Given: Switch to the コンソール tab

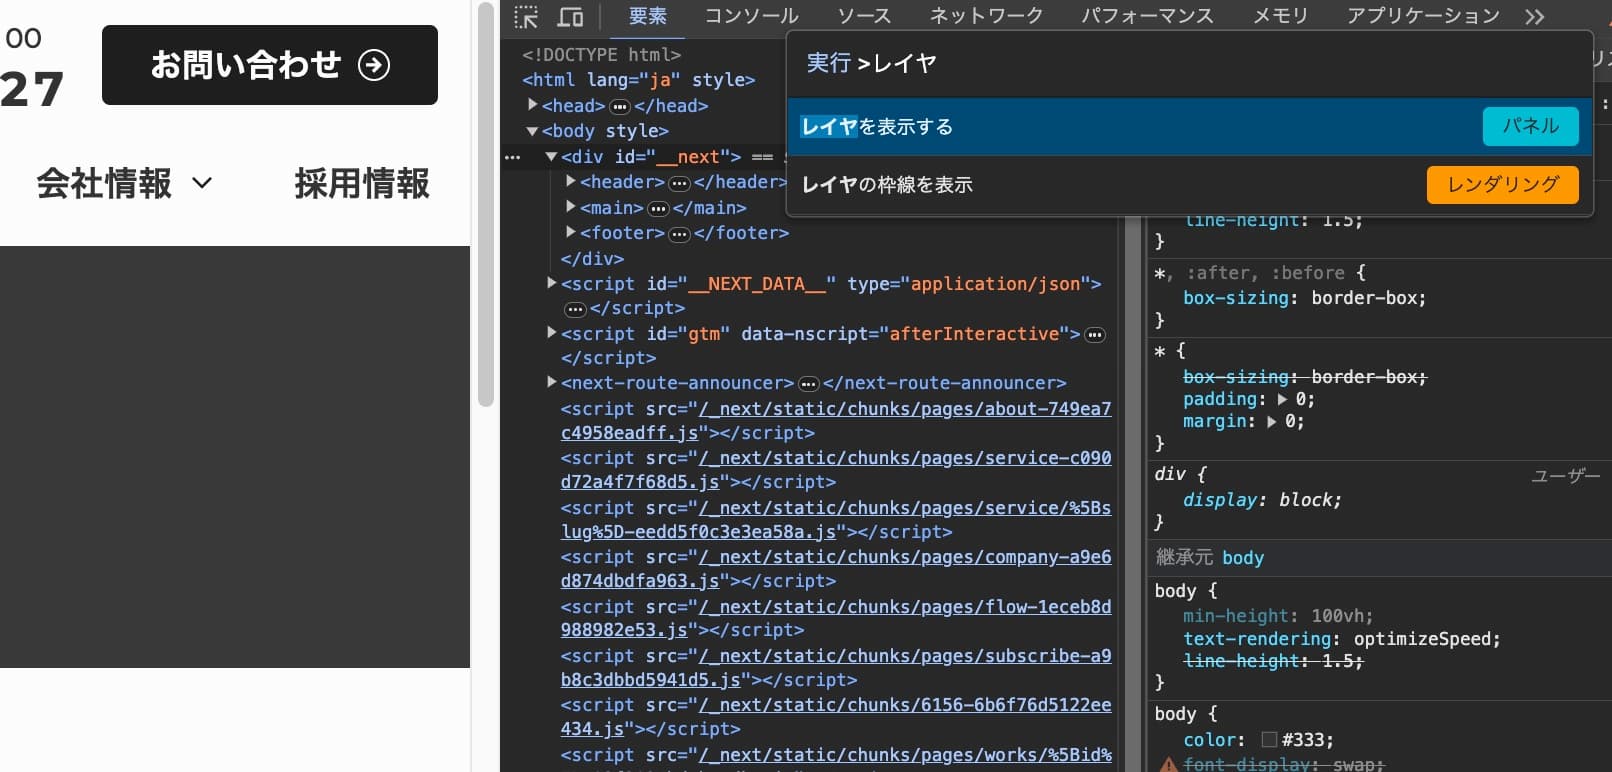Looking at the screenshot, I should pos(751,16).
